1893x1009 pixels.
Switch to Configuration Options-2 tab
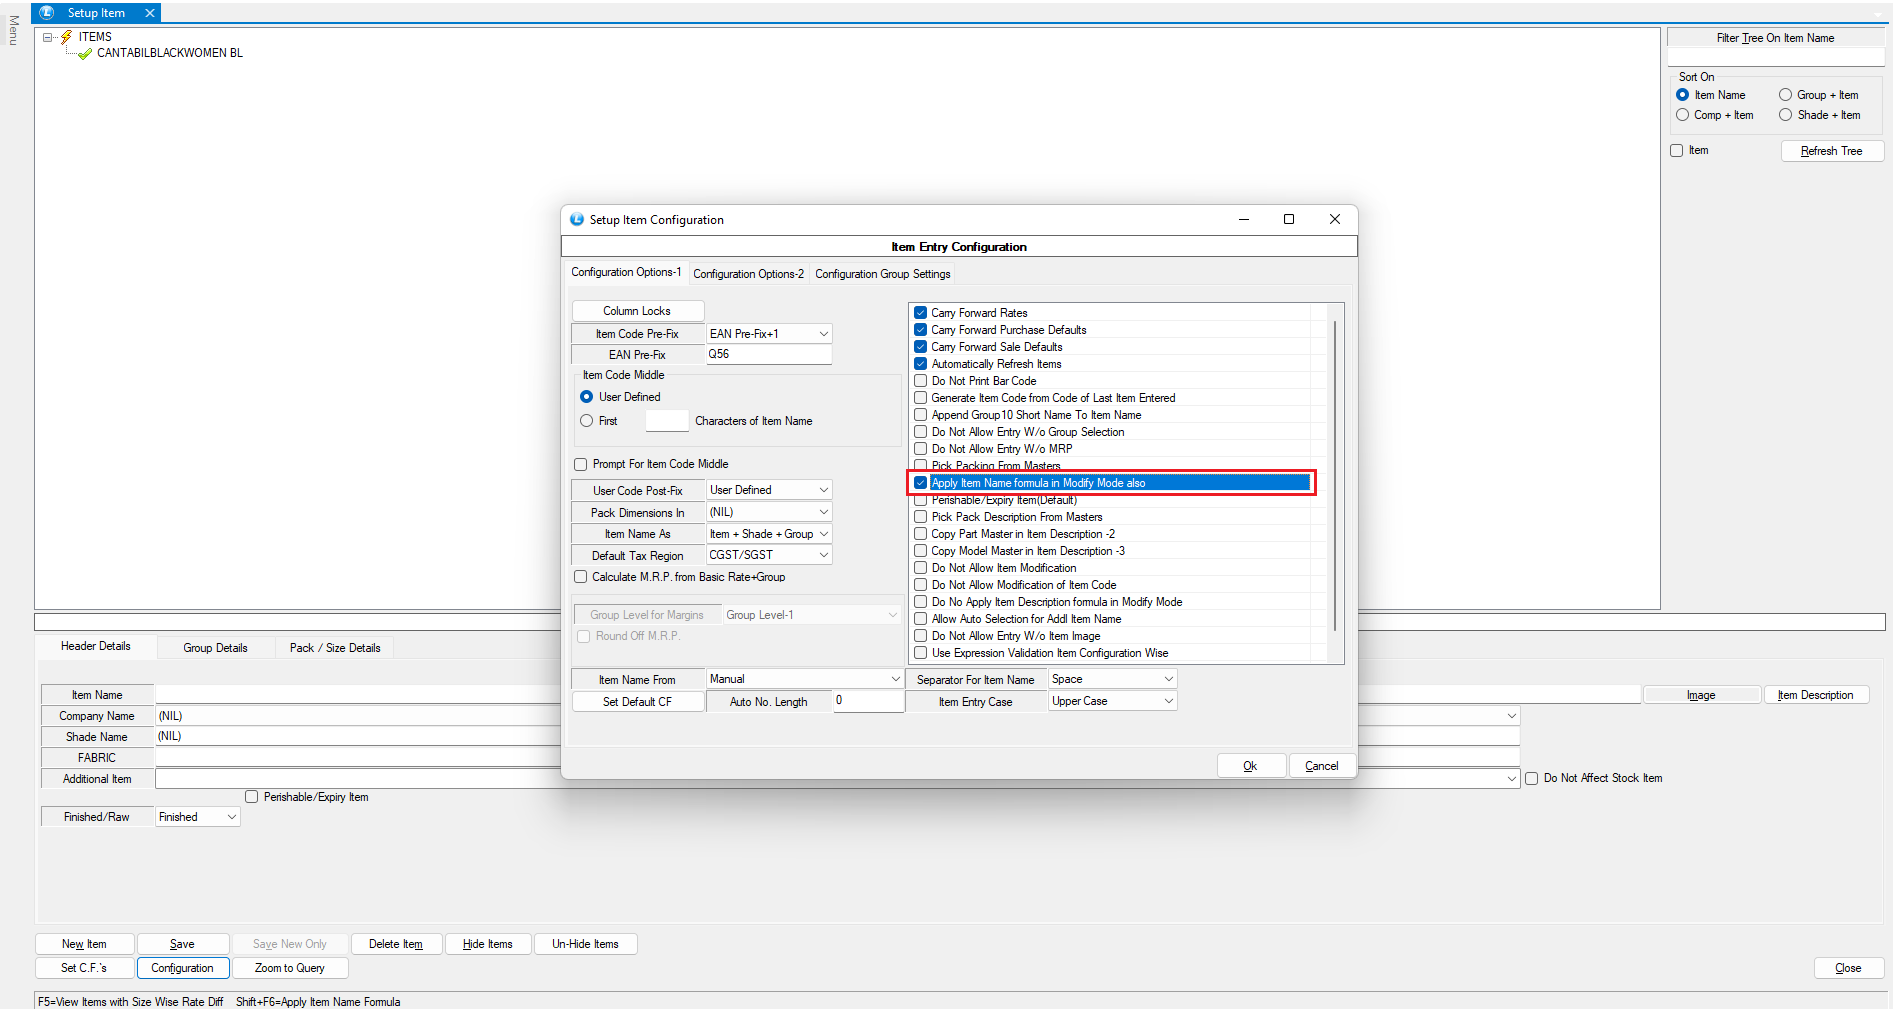coord(748,274)
